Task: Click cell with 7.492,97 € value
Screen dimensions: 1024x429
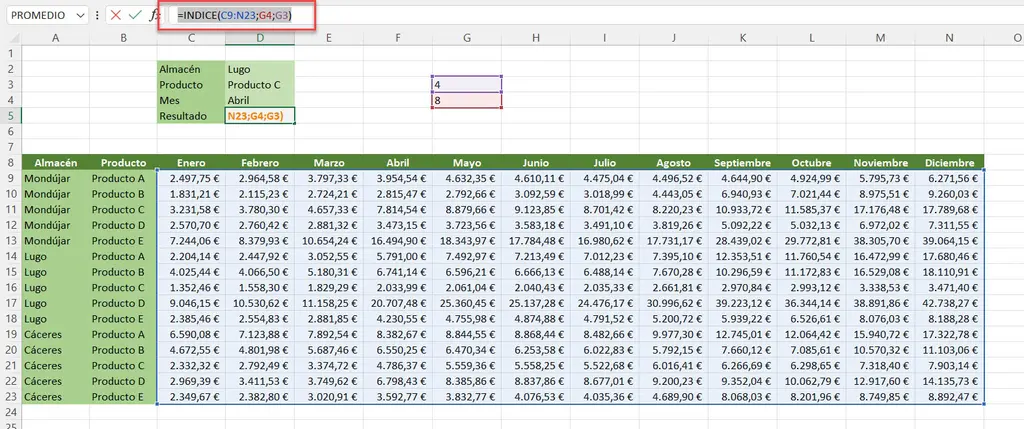Action: 467,256
